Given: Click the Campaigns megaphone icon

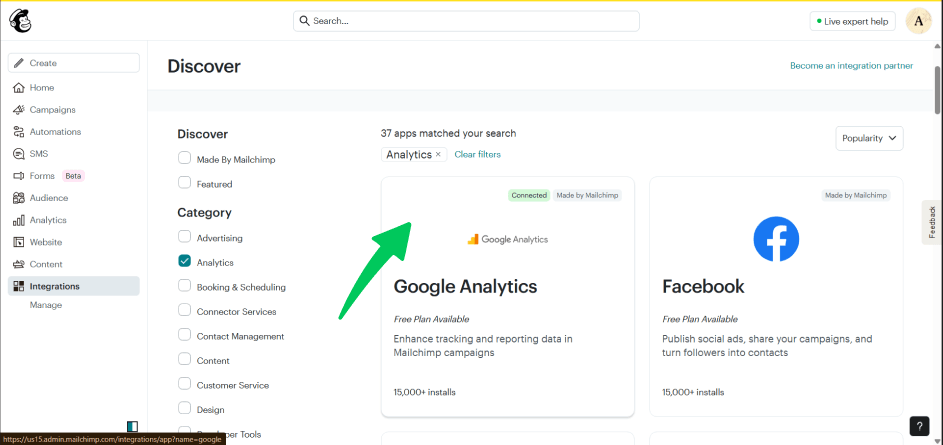Looking at the screenshot, I should coord(19,110).
